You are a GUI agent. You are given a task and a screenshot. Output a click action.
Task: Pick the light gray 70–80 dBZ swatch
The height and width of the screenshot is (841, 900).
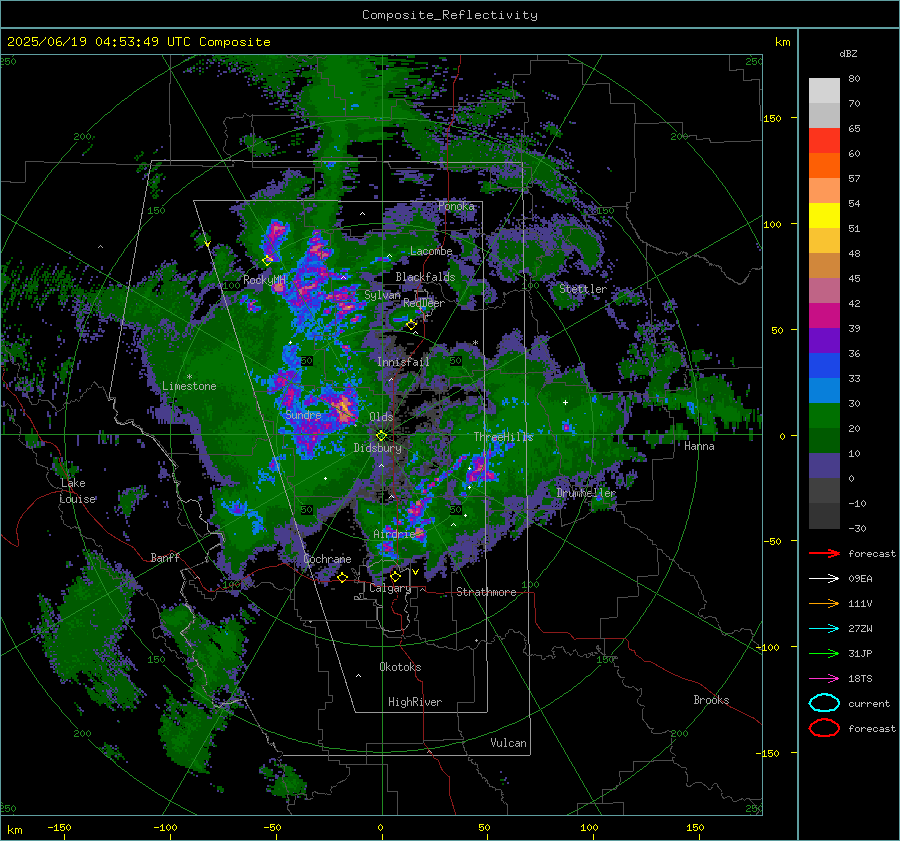[824, 91]
